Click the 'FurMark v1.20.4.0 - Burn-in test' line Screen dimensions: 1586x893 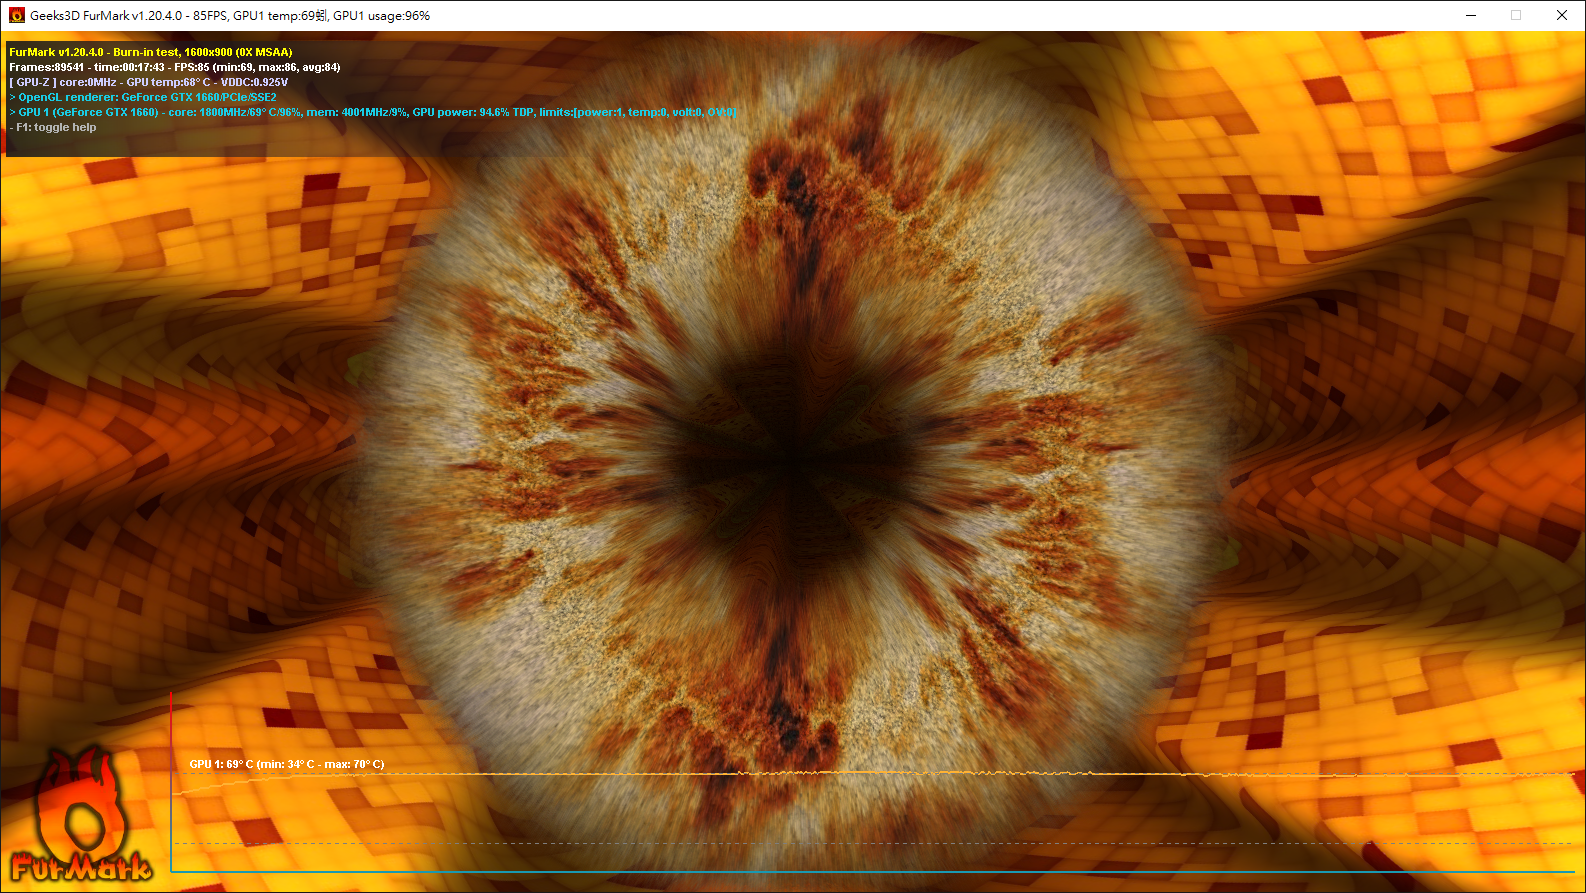(x=151, y=52)
